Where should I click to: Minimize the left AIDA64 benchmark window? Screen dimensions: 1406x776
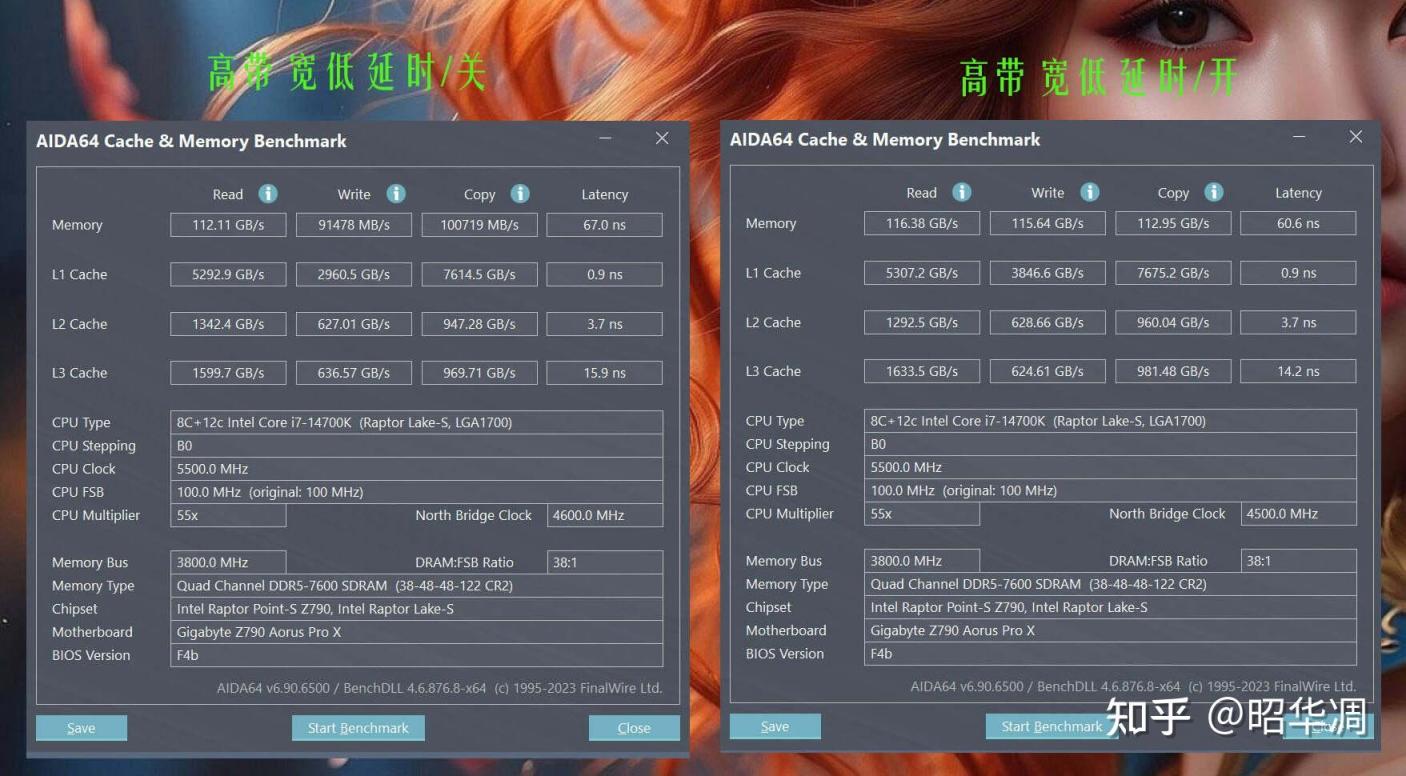pyautogui.click(x=606, y=139)
